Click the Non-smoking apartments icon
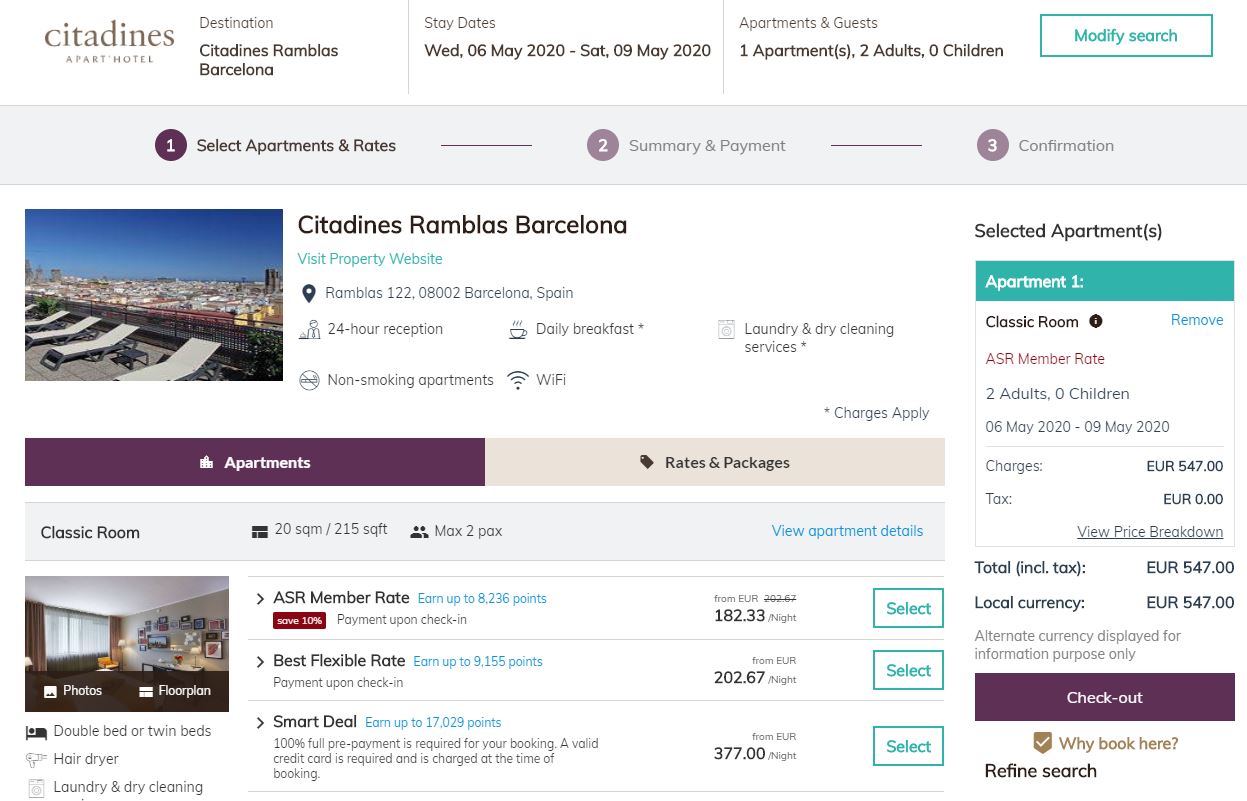 click(x=310, y=380)
